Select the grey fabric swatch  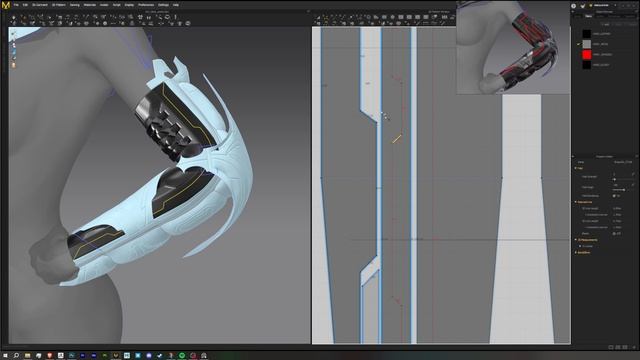click(x=587, y=44)
